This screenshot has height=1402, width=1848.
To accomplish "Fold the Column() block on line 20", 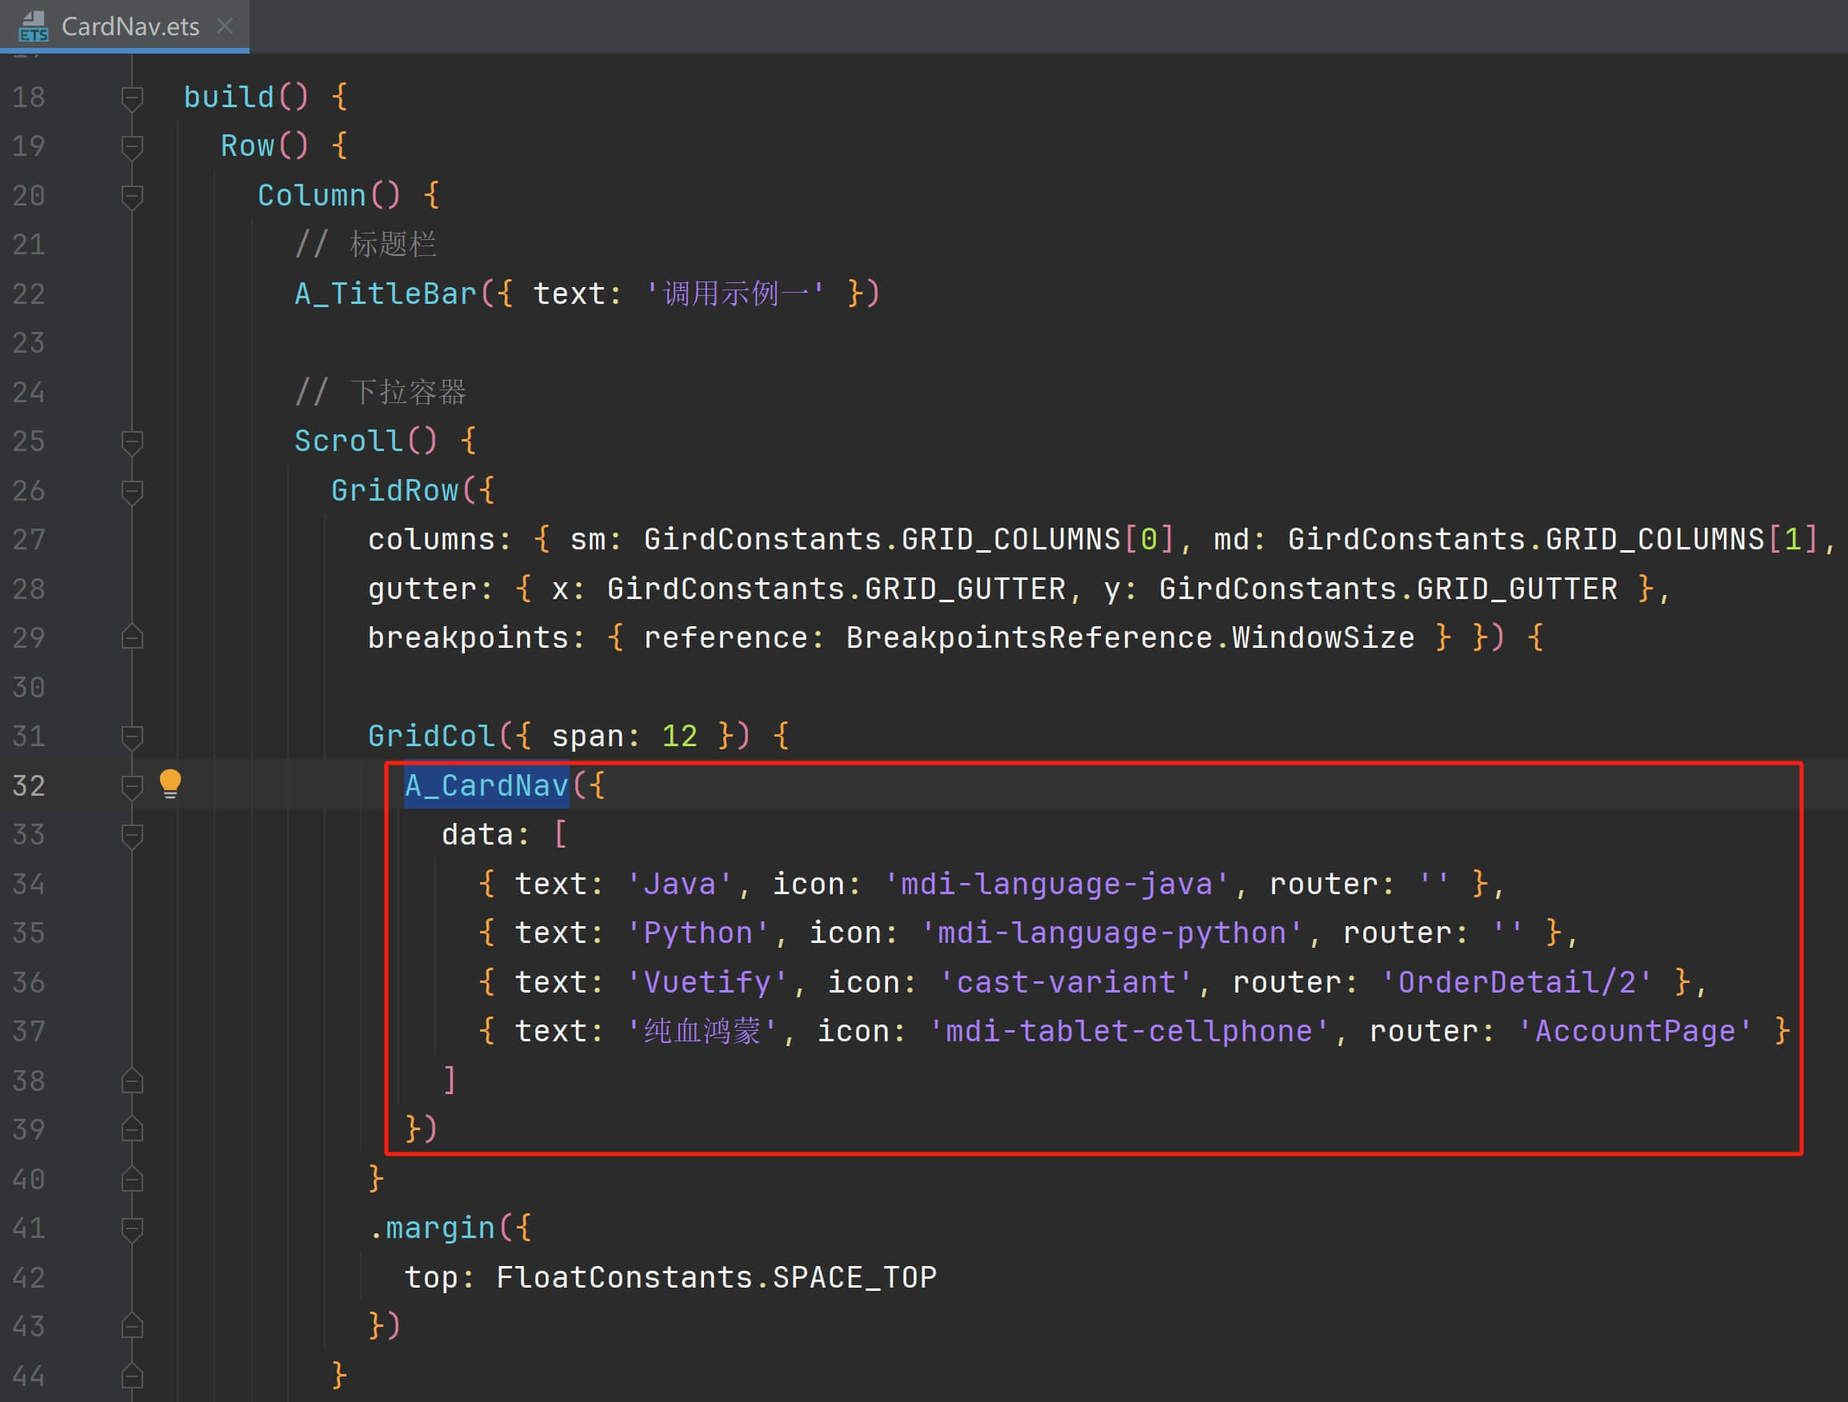I will 132,195.
